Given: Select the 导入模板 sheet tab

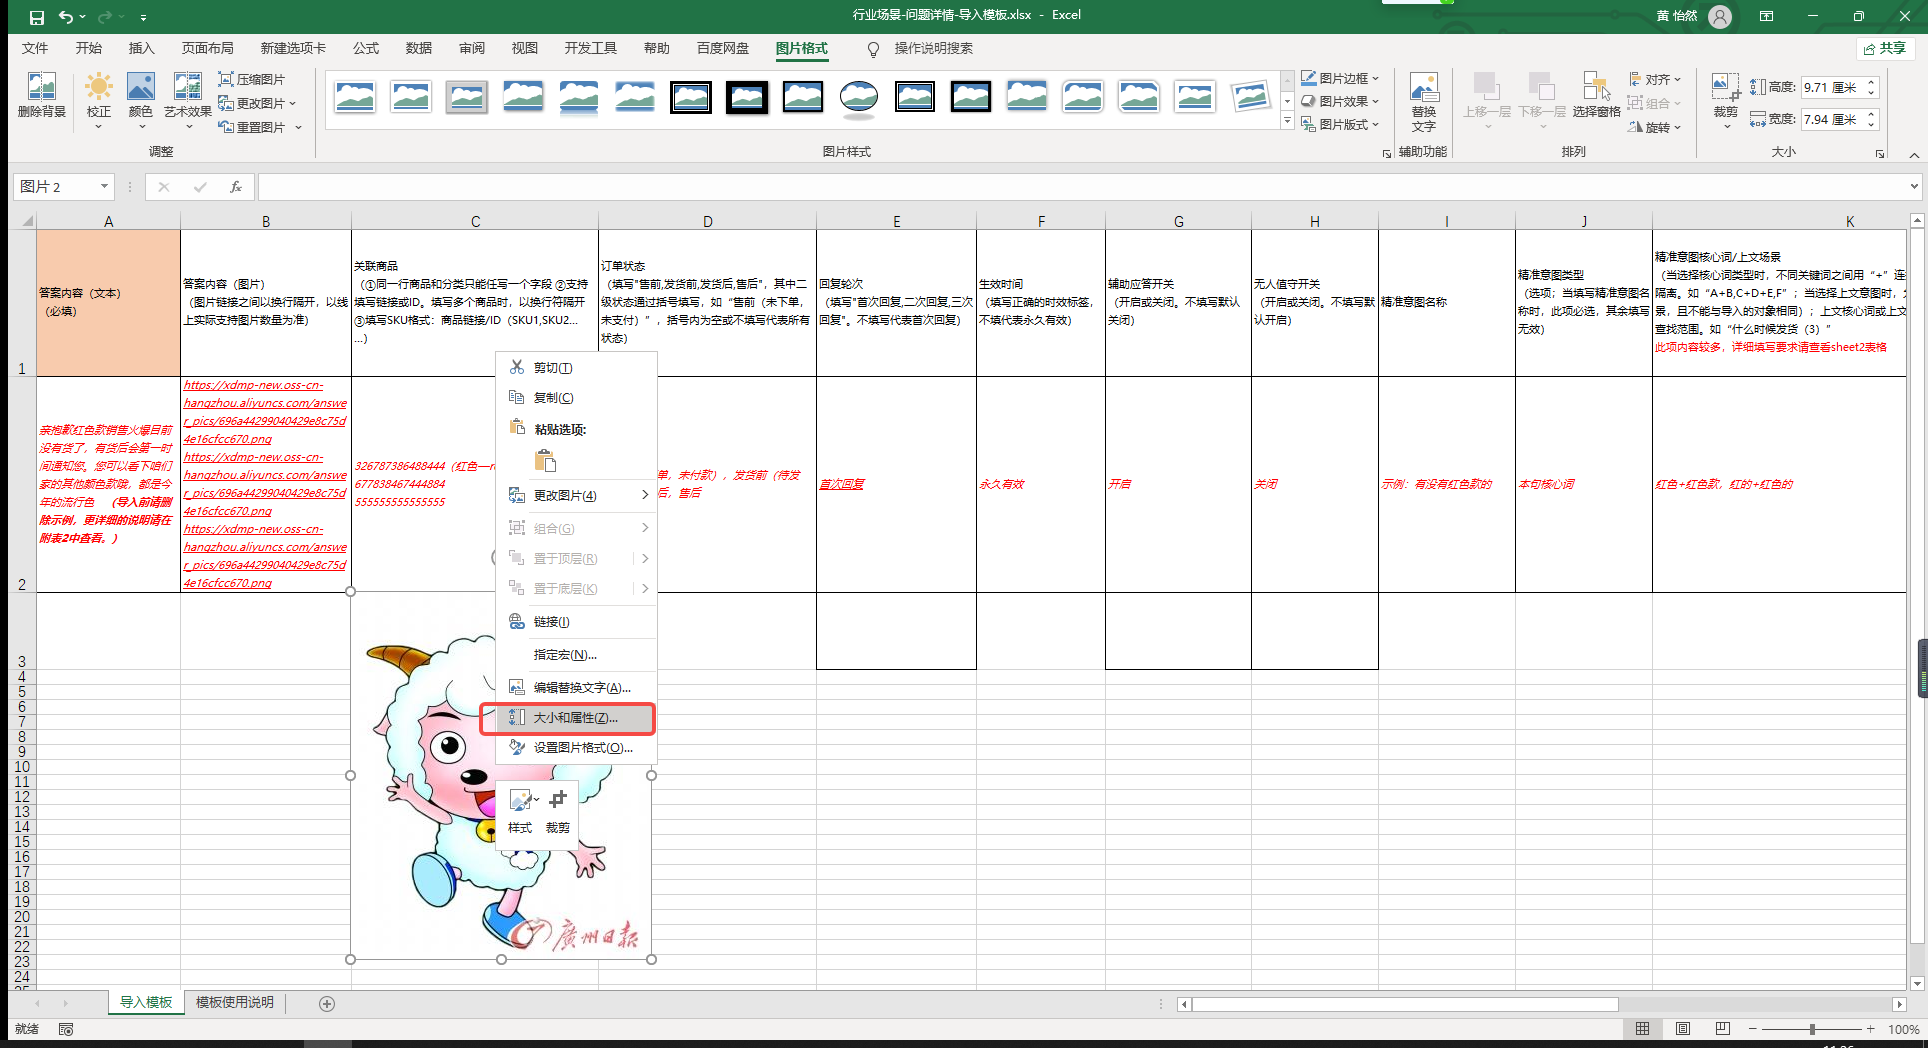Looking at the screenshot, I should 146,1002.
